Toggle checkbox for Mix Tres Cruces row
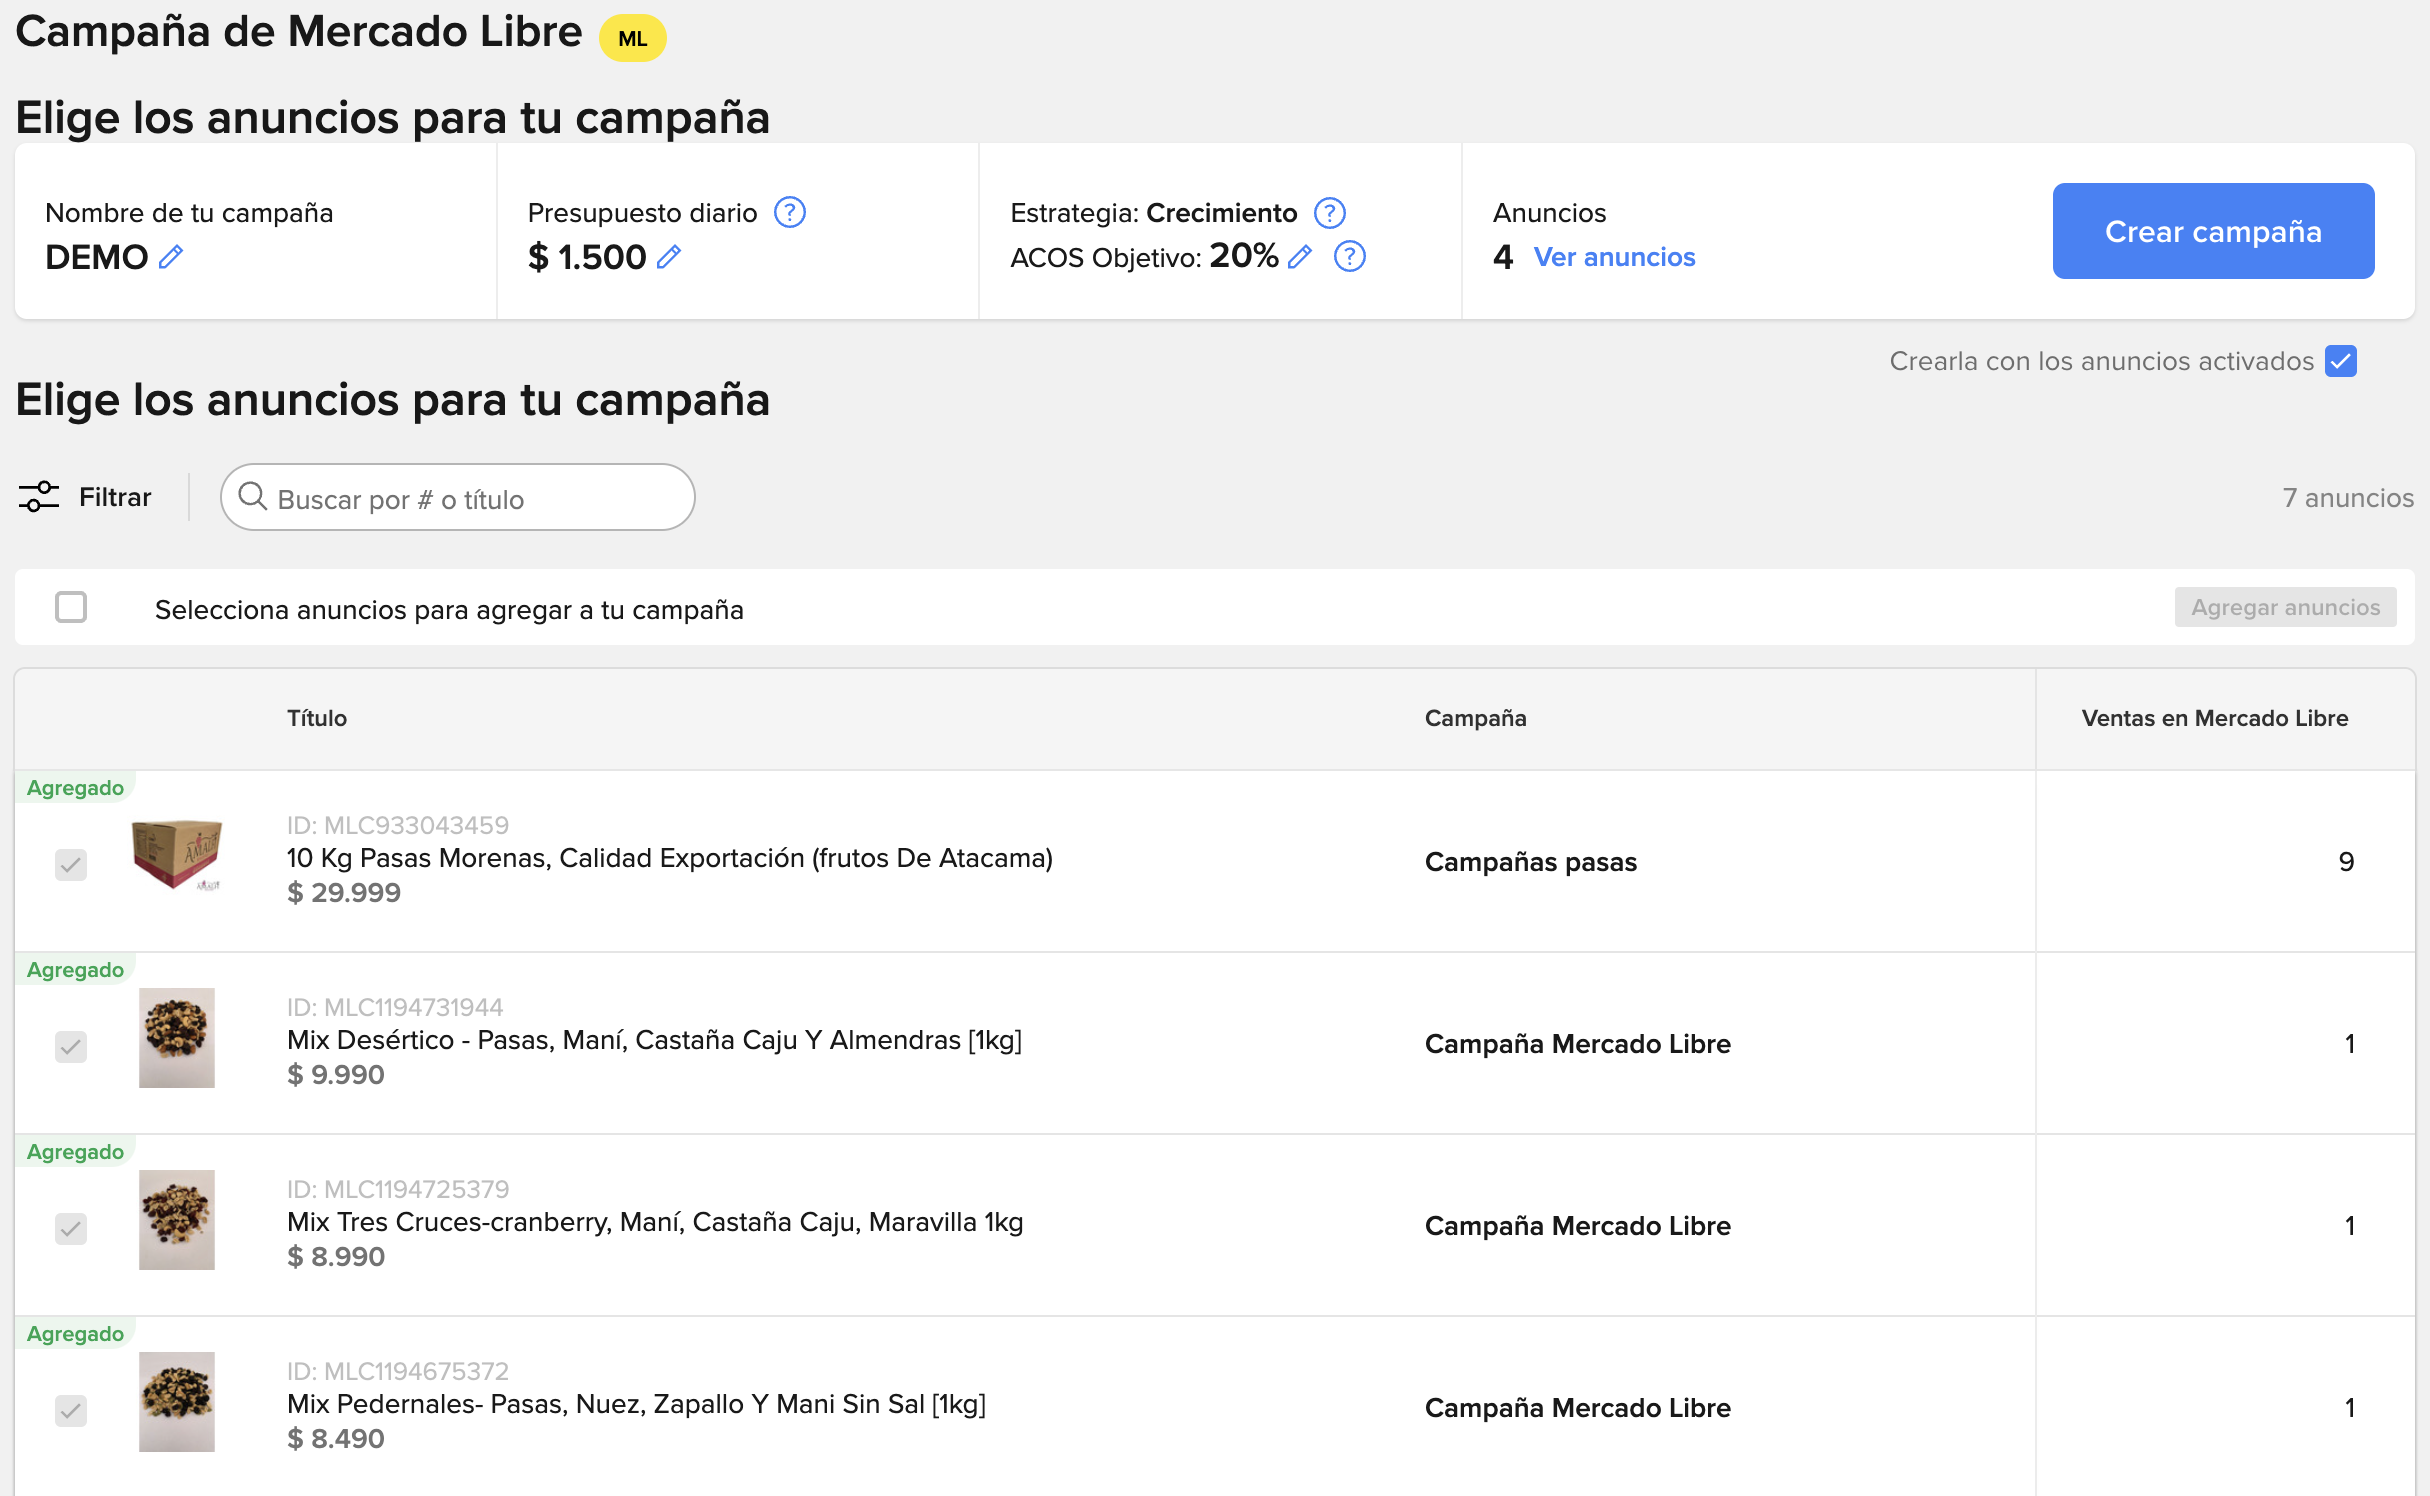 pyautogui.click(x=71, y=1228)
